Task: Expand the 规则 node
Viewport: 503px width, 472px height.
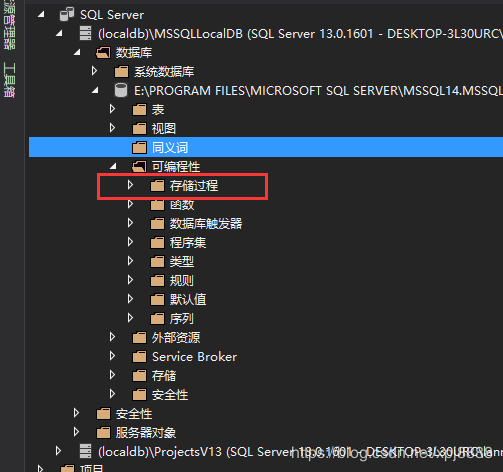Action: pyautogui.click(x=130, y=280)
